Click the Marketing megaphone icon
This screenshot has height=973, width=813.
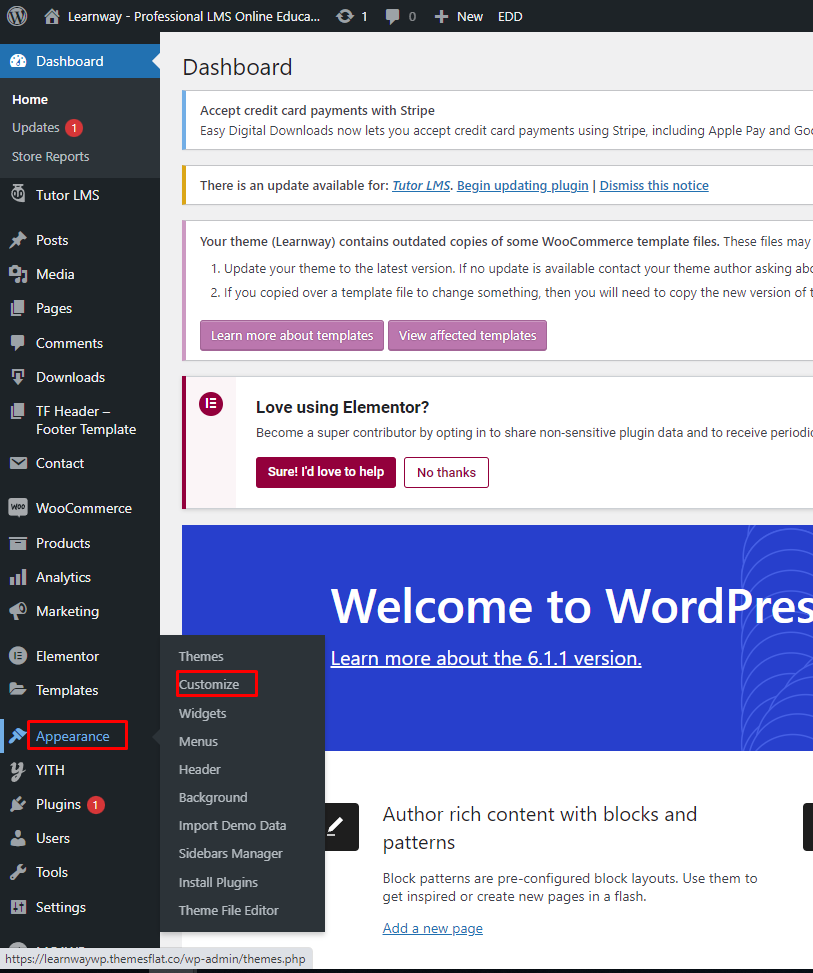(x=18, y=611)
